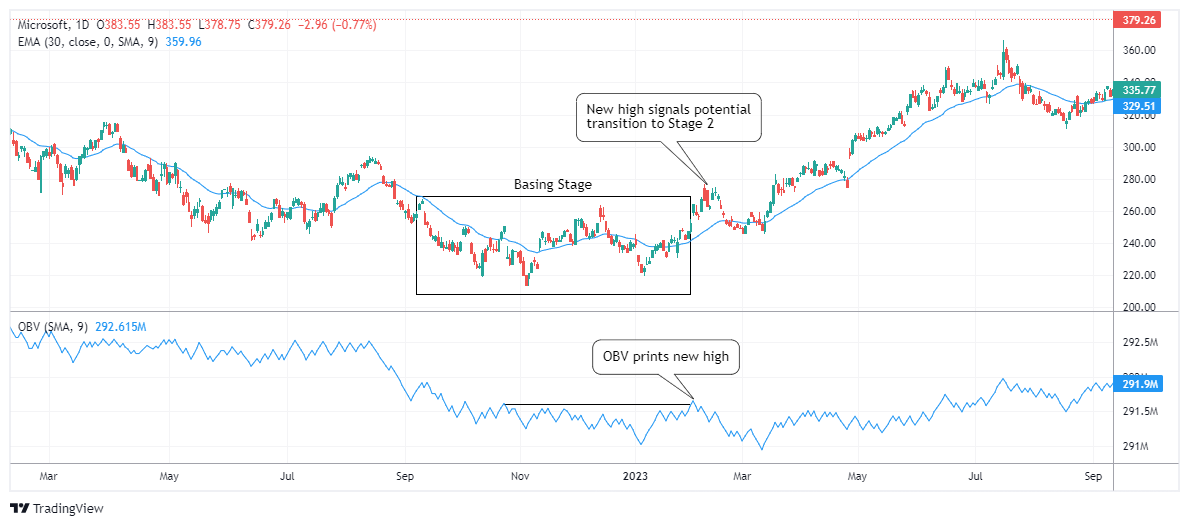
Task: Click the Sep label right before Nov
Action: click(405, 477)
